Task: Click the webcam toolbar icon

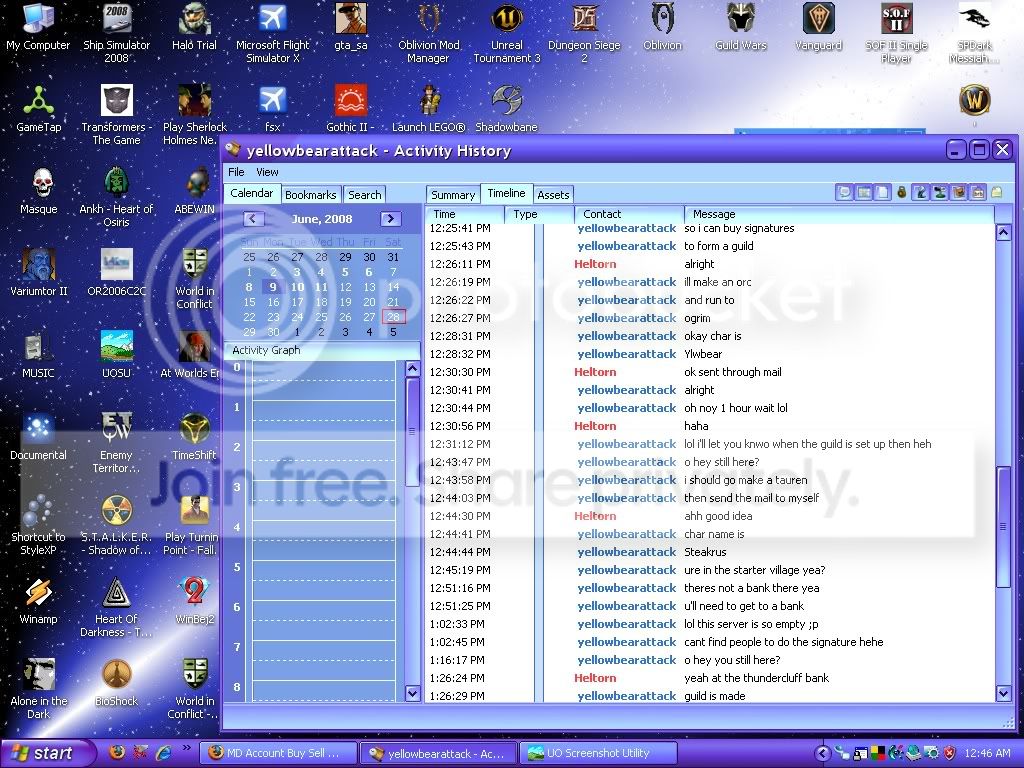Action: coord(940,193)
